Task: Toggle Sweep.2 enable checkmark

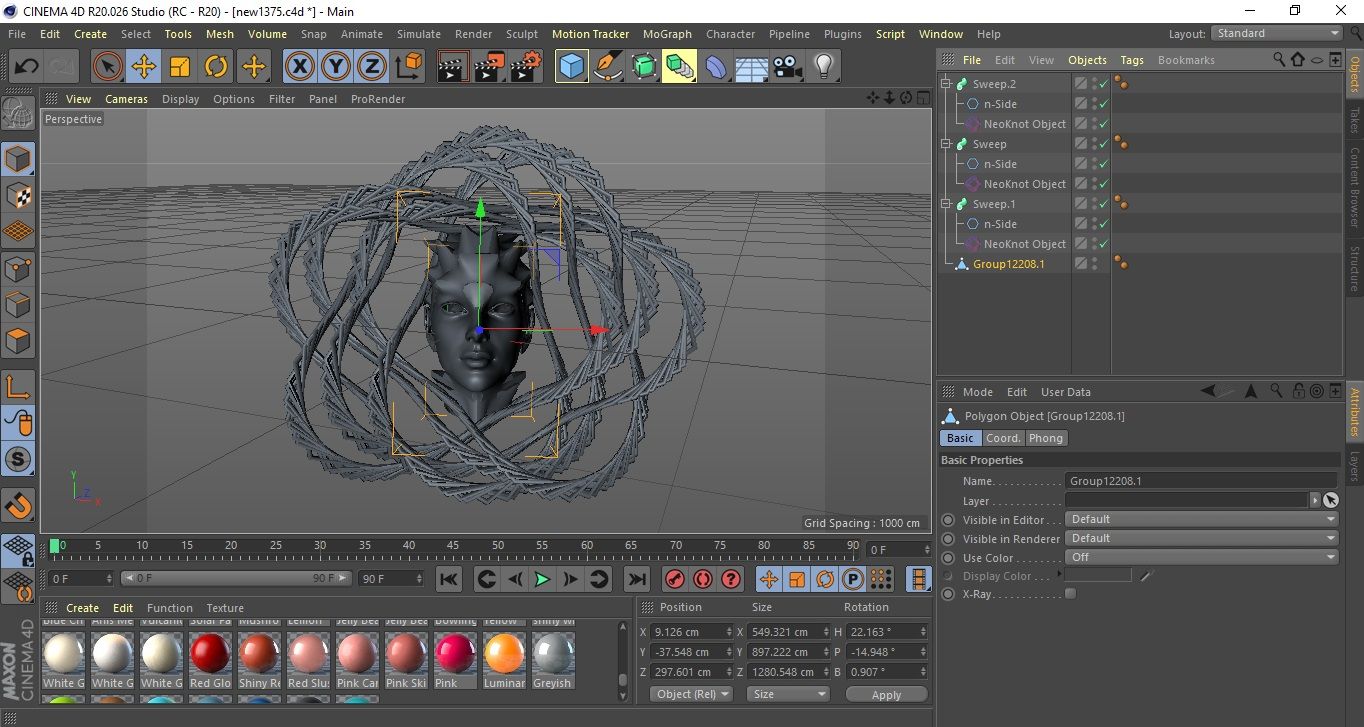Action: point(1103,84)
